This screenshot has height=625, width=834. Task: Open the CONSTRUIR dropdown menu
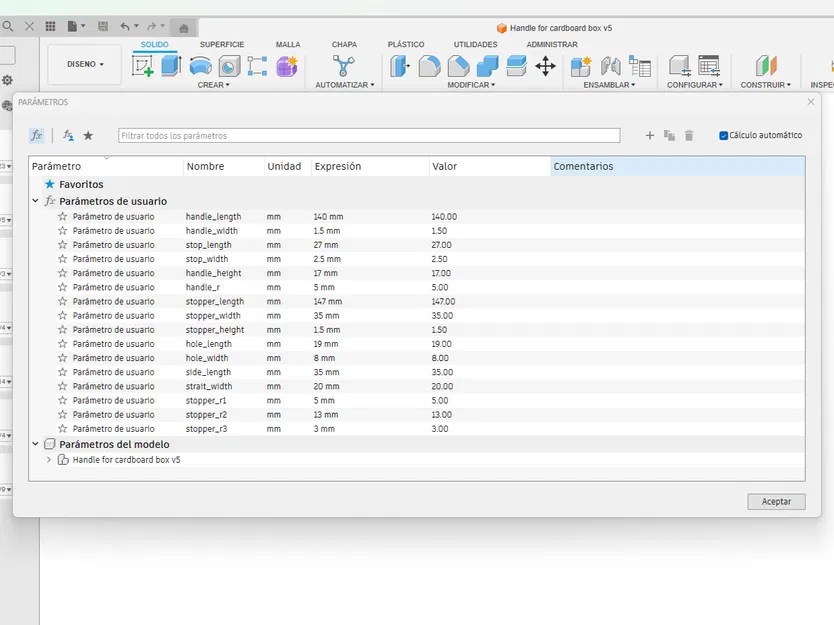[x=765, y=85]
